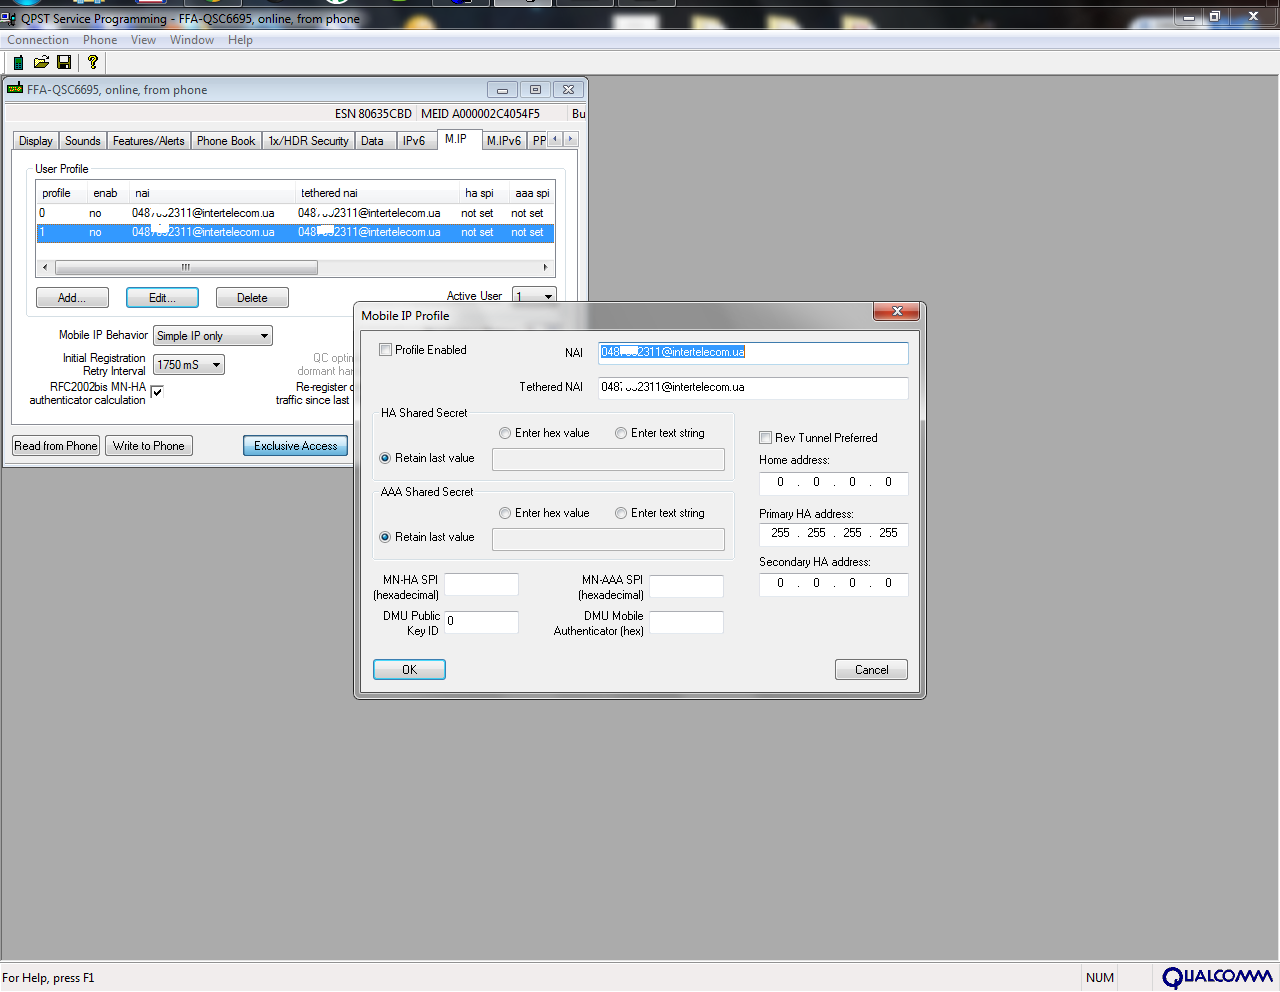This screenshot has height=992, width=1280.
Task: Click the phone connection toolbar icon
Action: pyautogui.click(x=18, y=62)
